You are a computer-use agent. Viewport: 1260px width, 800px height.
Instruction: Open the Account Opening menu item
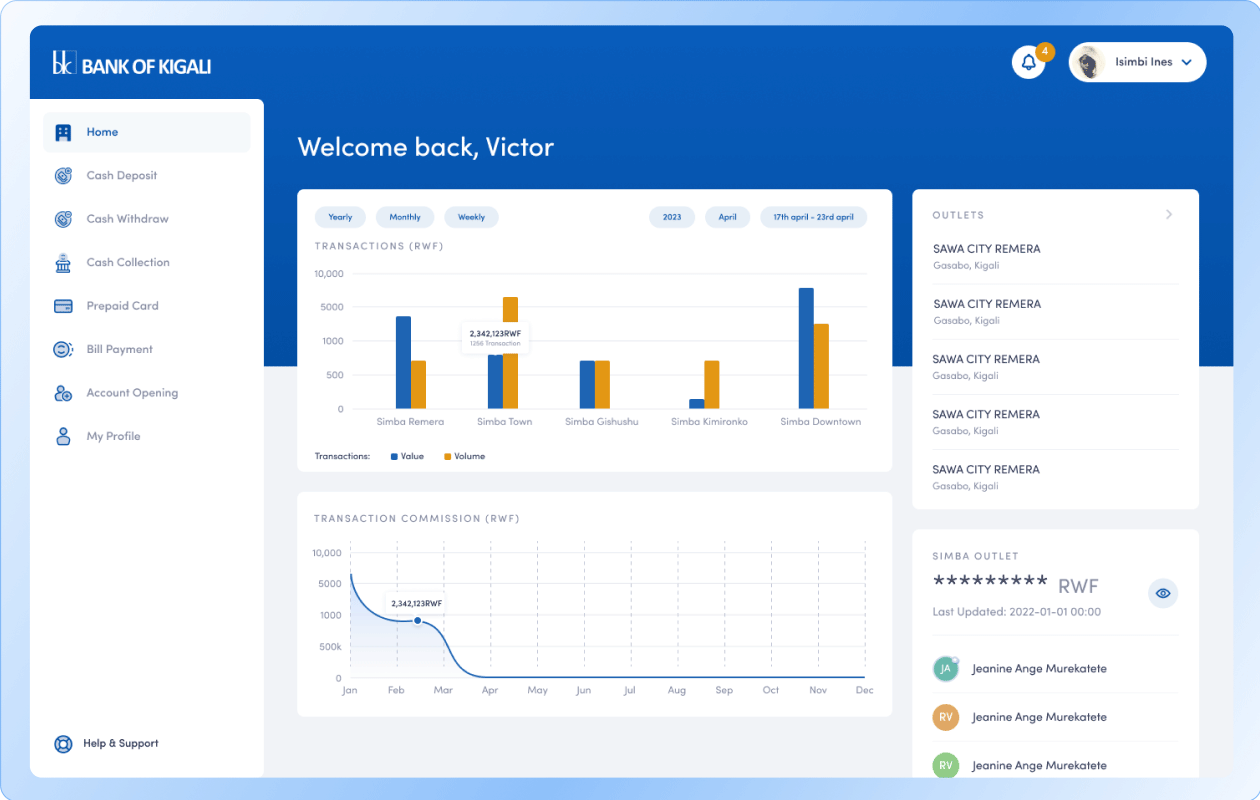tap(132, 393)
